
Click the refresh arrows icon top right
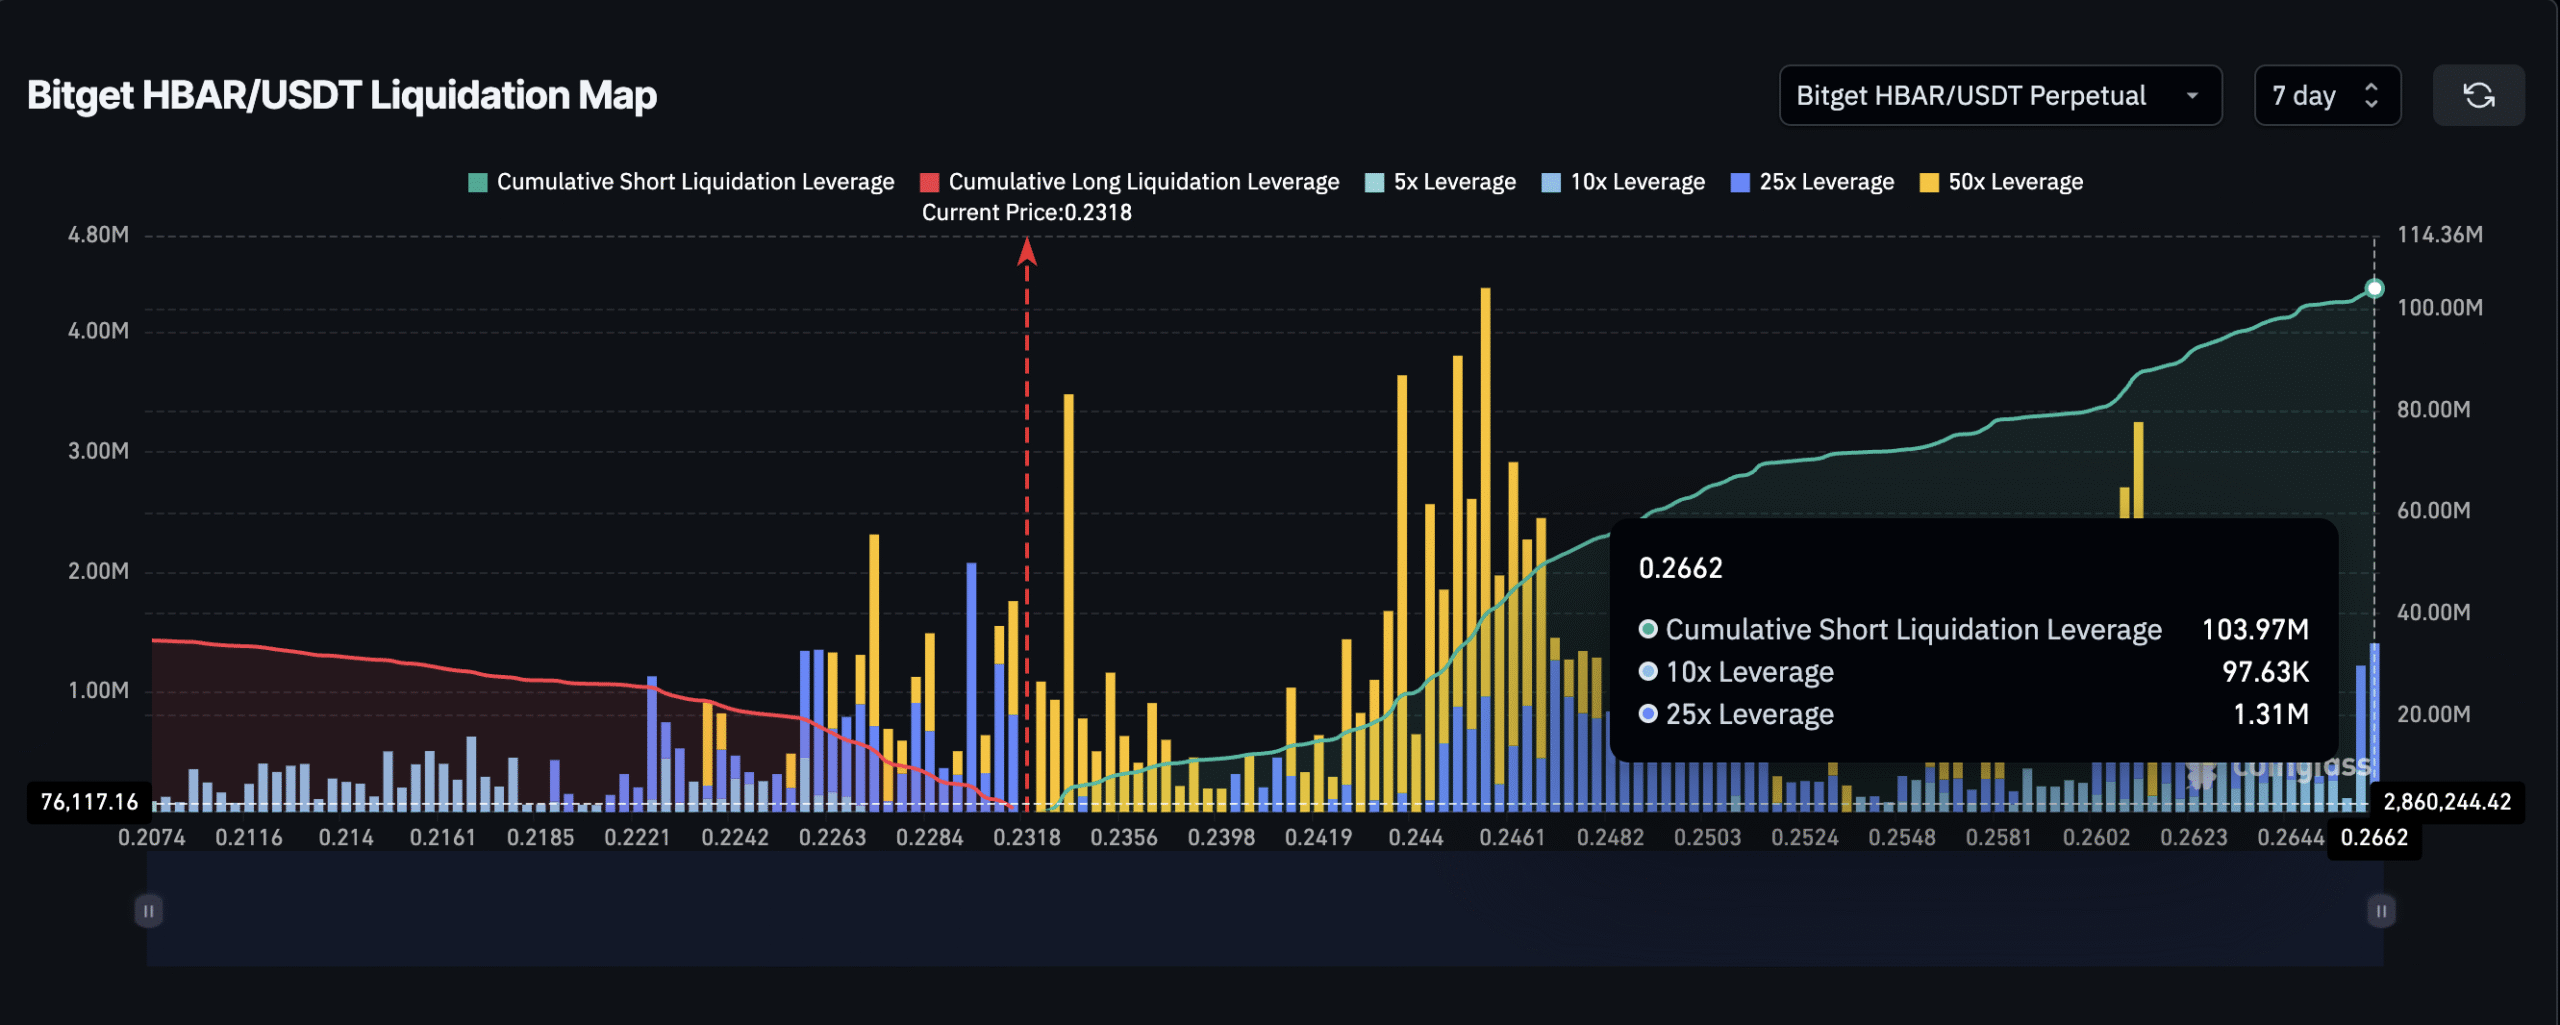click(x=2479, y=95)
